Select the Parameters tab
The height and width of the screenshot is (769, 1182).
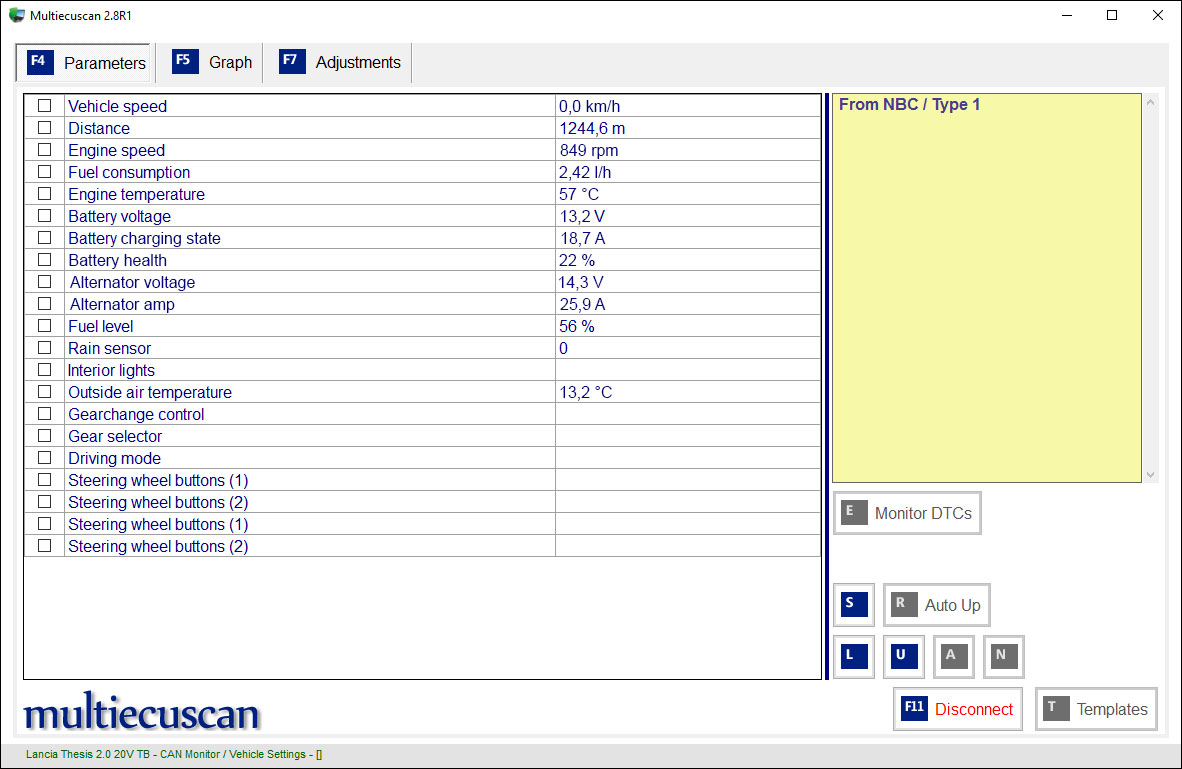point(84,63)
